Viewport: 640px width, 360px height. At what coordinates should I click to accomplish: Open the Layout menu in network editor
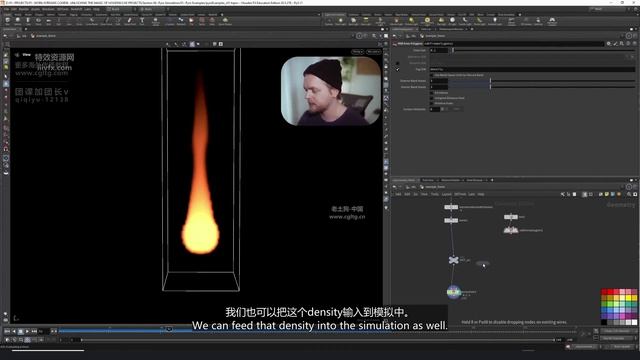(447, 194)
